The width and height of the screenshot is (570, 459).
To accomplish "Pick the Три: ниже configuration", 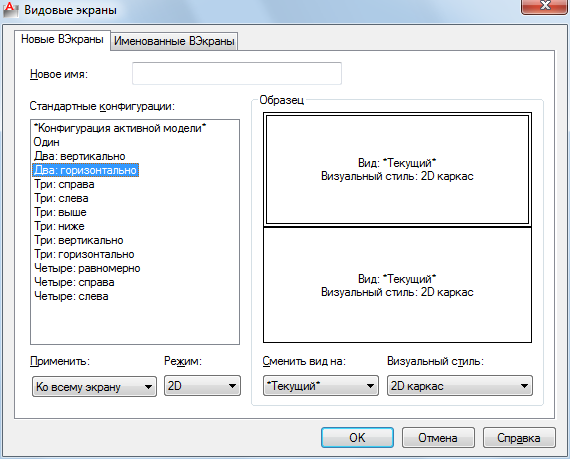I will coord(59,226).
